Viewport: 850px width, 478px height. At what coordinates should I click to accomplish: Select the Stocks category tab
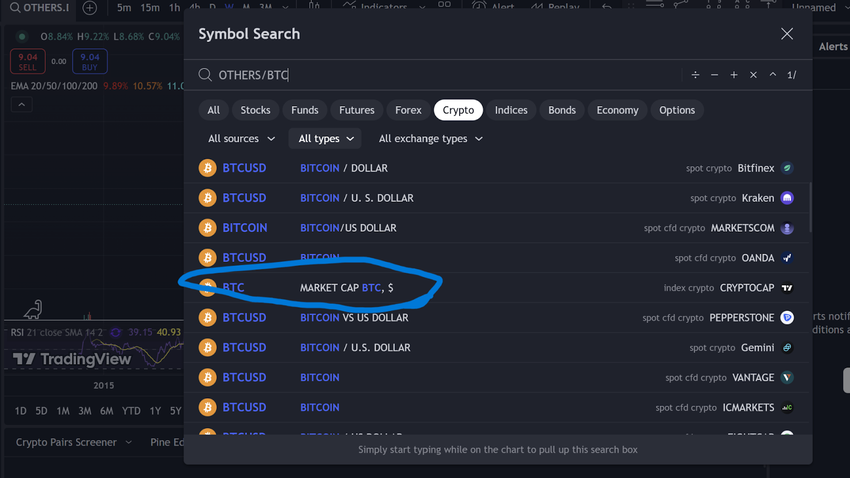(x=255, y=110)
